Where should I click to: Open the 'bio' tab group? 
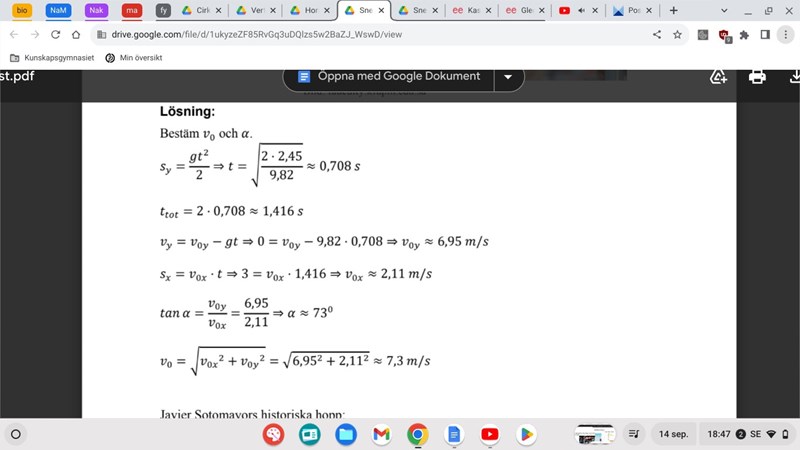(x=22, y=10)
